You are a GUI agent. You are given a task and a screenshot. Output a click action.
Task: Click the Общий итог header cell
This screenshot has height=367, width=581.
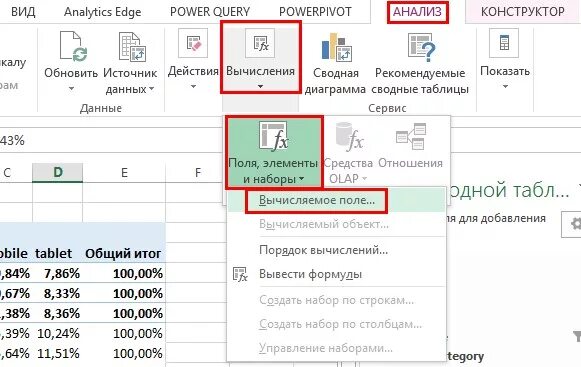point(124,254)
